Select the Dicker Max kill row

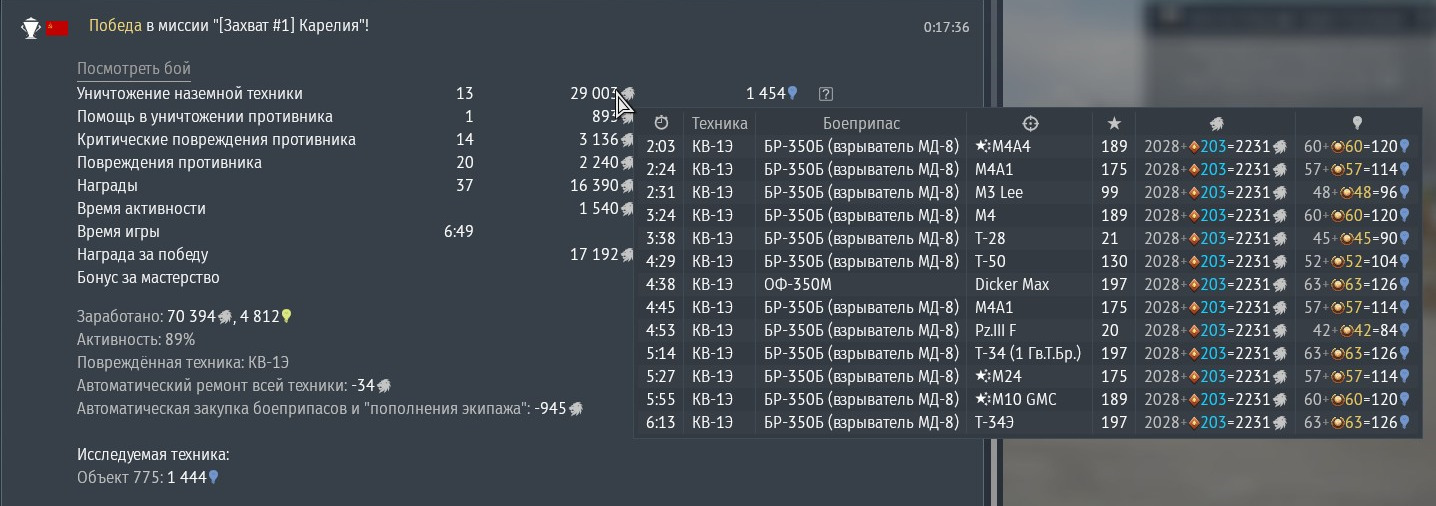1011,284
